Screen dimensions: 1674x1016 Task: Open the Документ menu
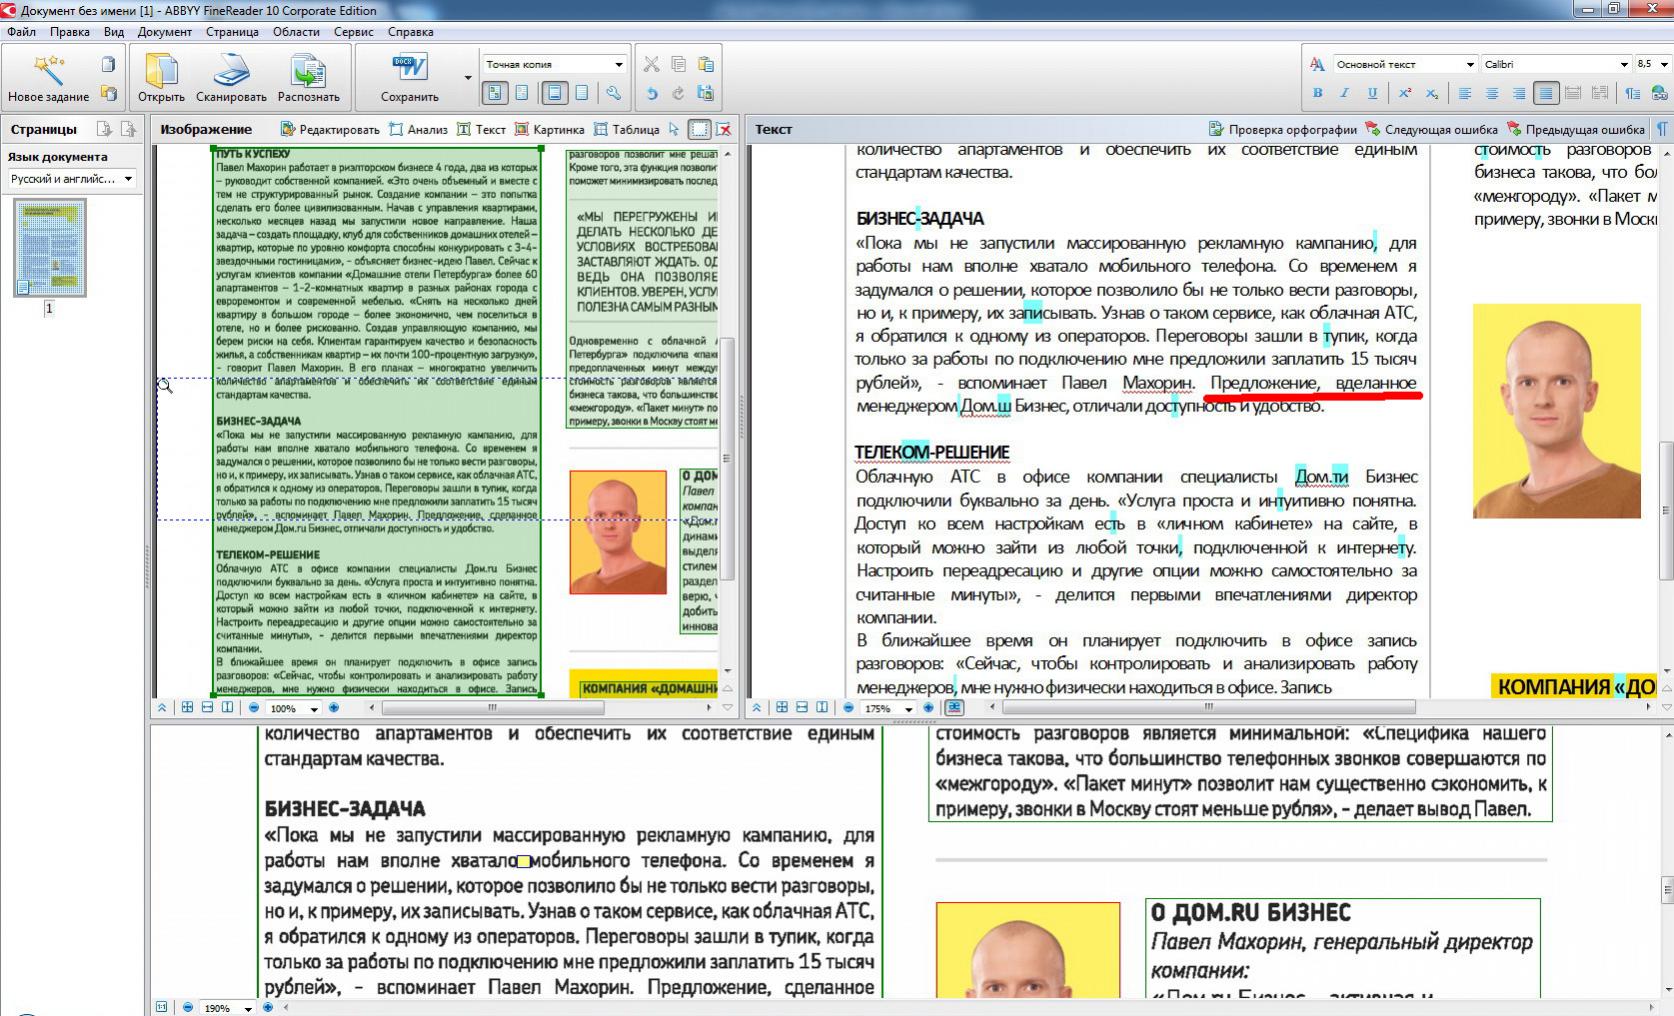point(165,32)
